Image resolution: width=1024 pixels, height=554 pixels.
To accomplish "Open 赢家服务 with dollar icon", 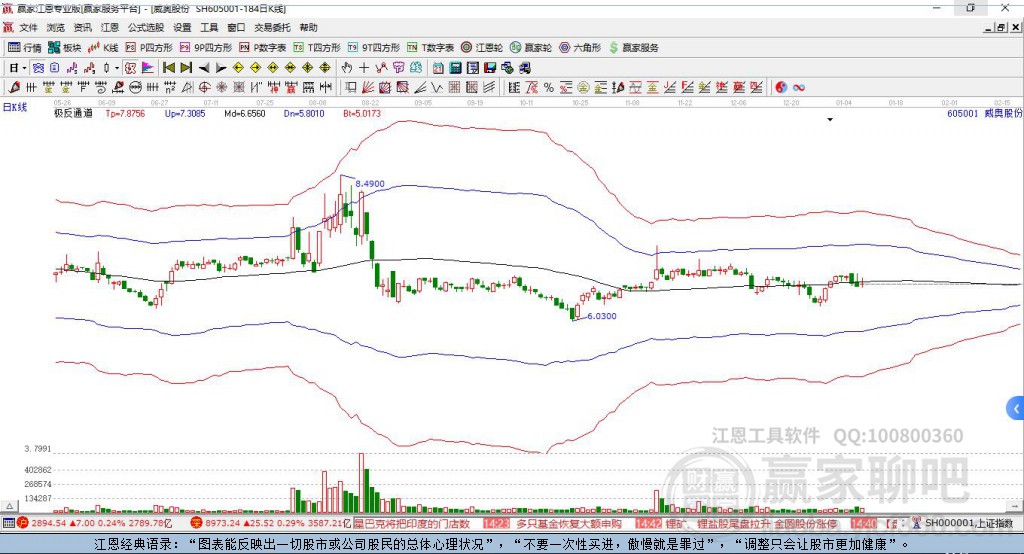I will 634,48.
